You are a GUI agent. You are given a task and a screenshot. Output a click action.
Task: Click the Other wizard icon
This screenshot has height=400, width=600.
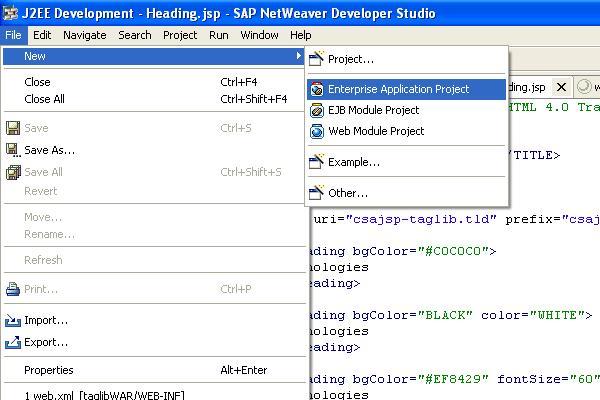(x=318, y=192)
